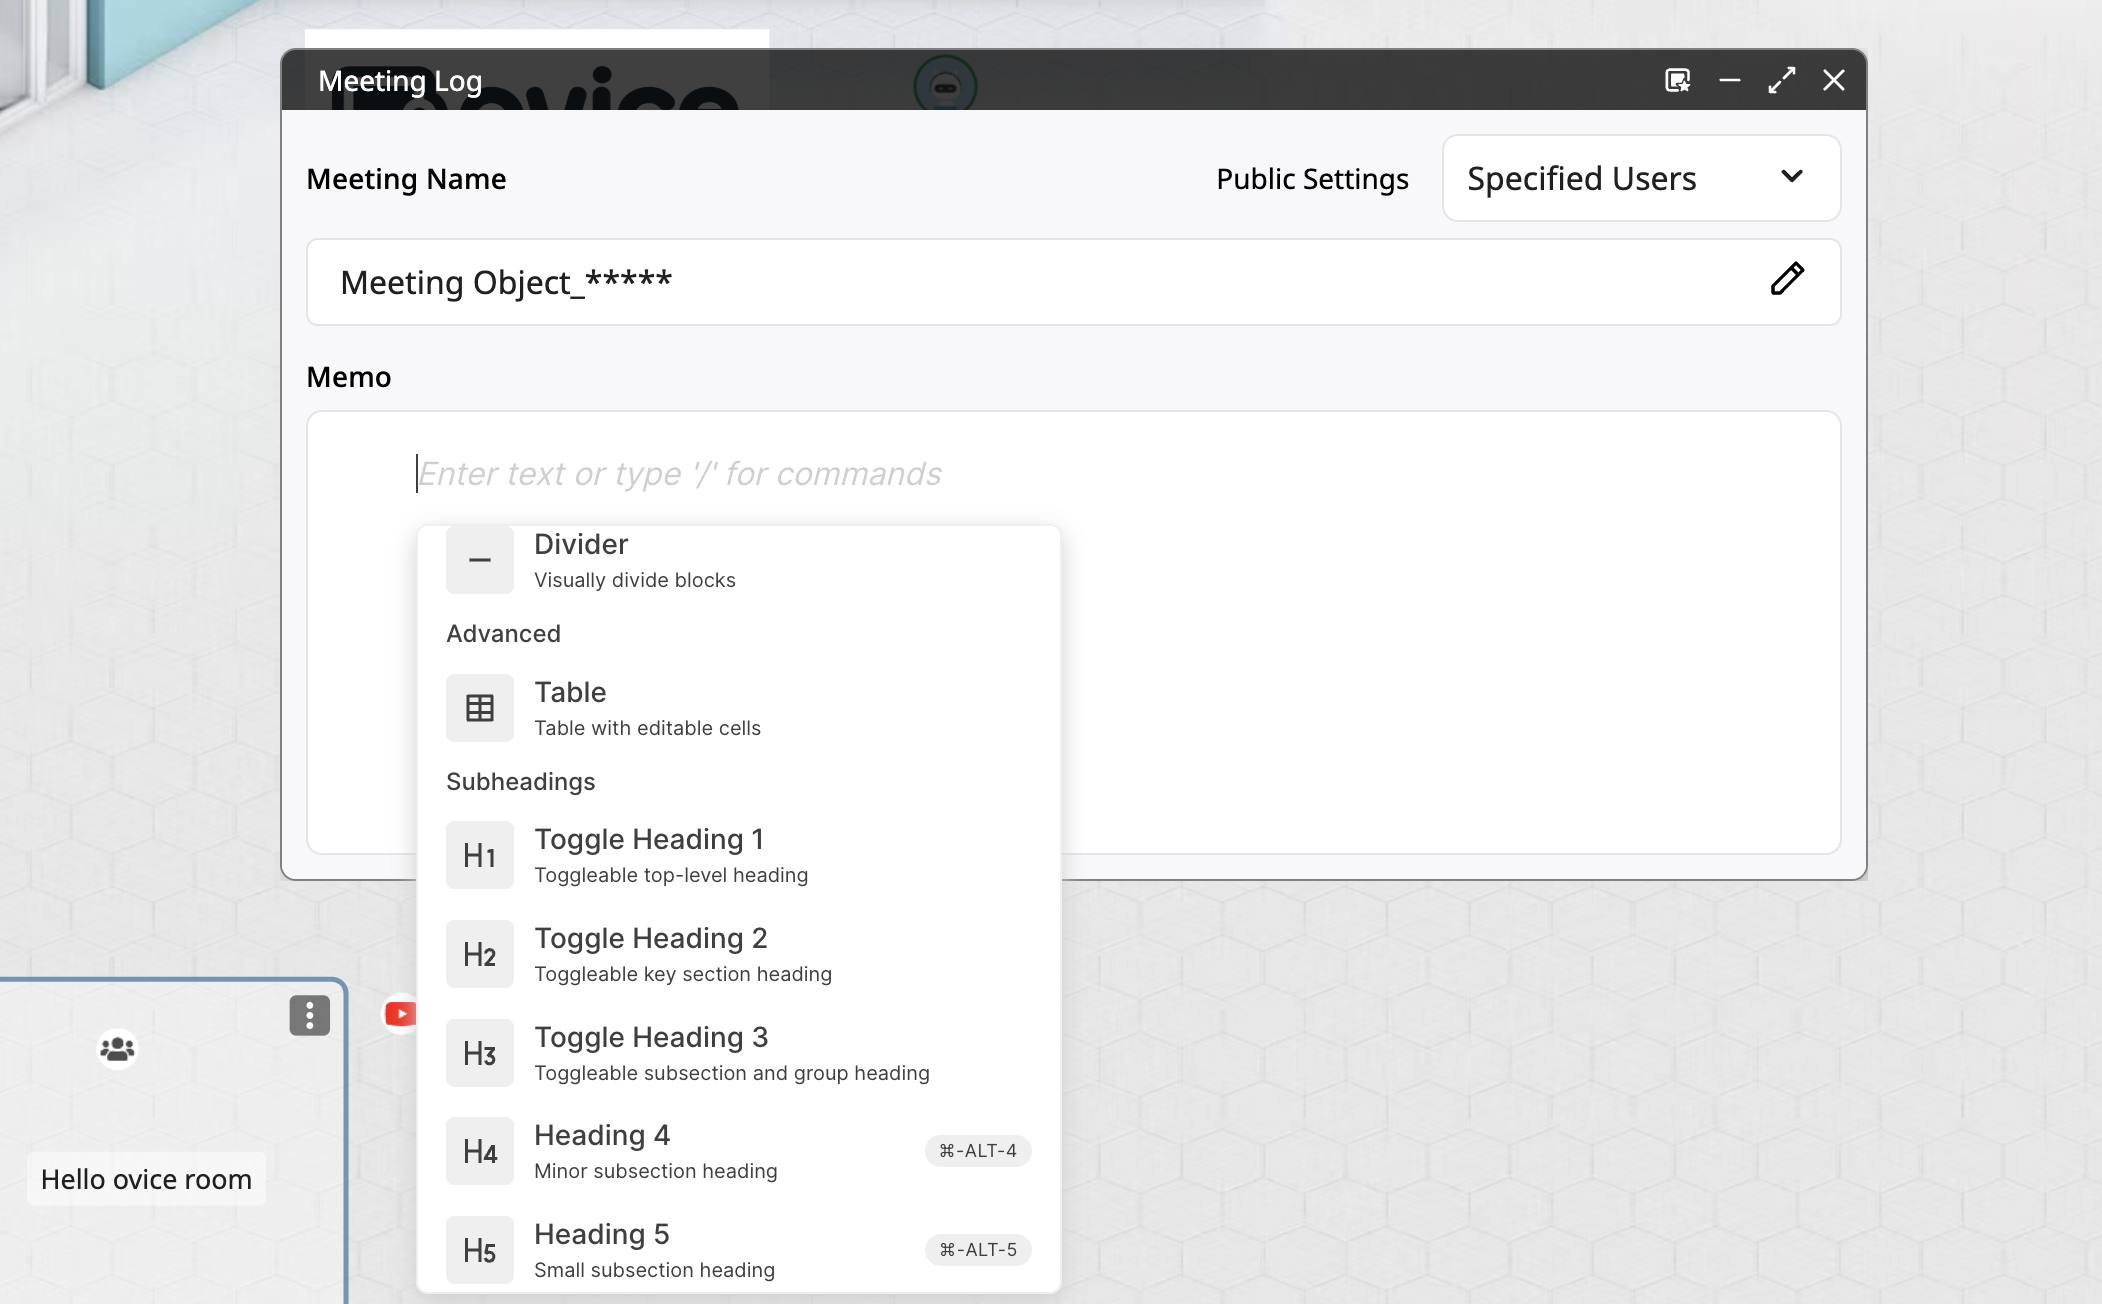This screenshot has height=1304, width=2102.
Task: Click the Meeting Object name field
Action: (x=1073, y=282)
